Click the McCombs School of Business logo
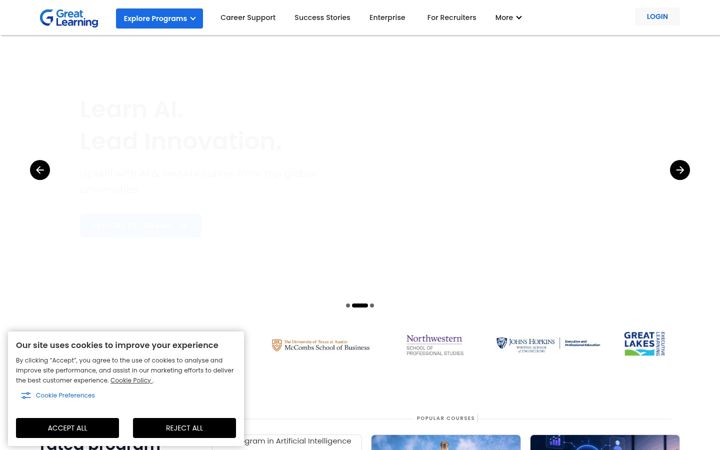The width and height of the screenshot is (720, 450). coord(321,345)
